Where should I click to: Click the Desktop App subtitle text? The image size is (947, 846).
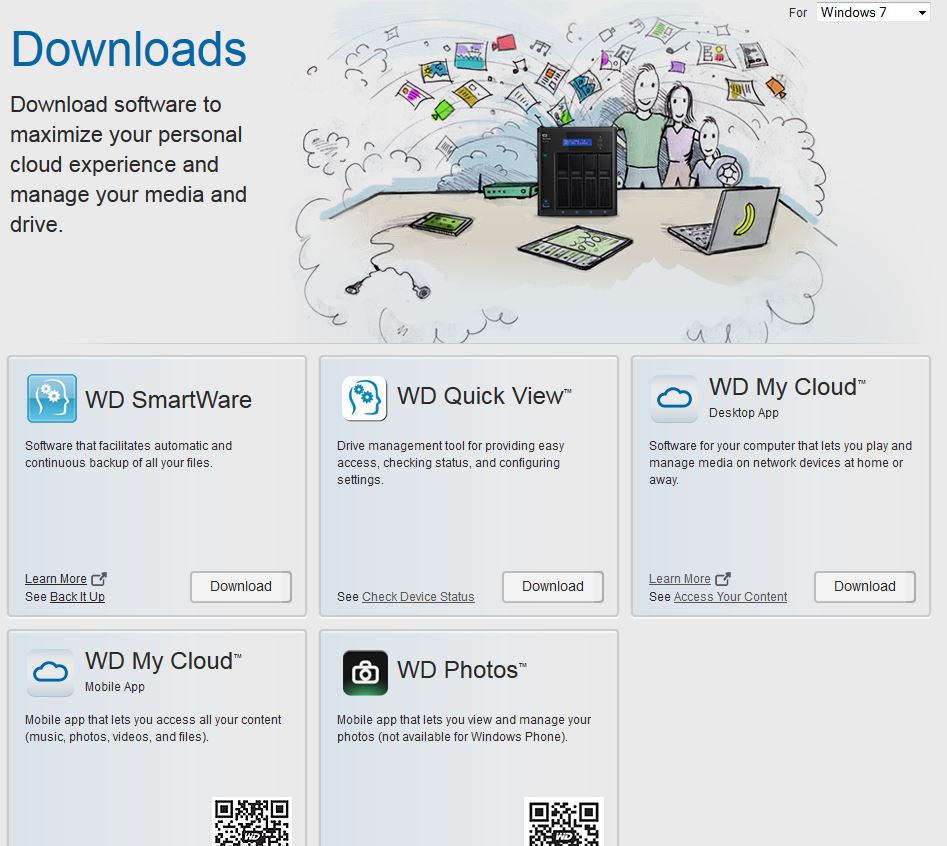point(743,413)
